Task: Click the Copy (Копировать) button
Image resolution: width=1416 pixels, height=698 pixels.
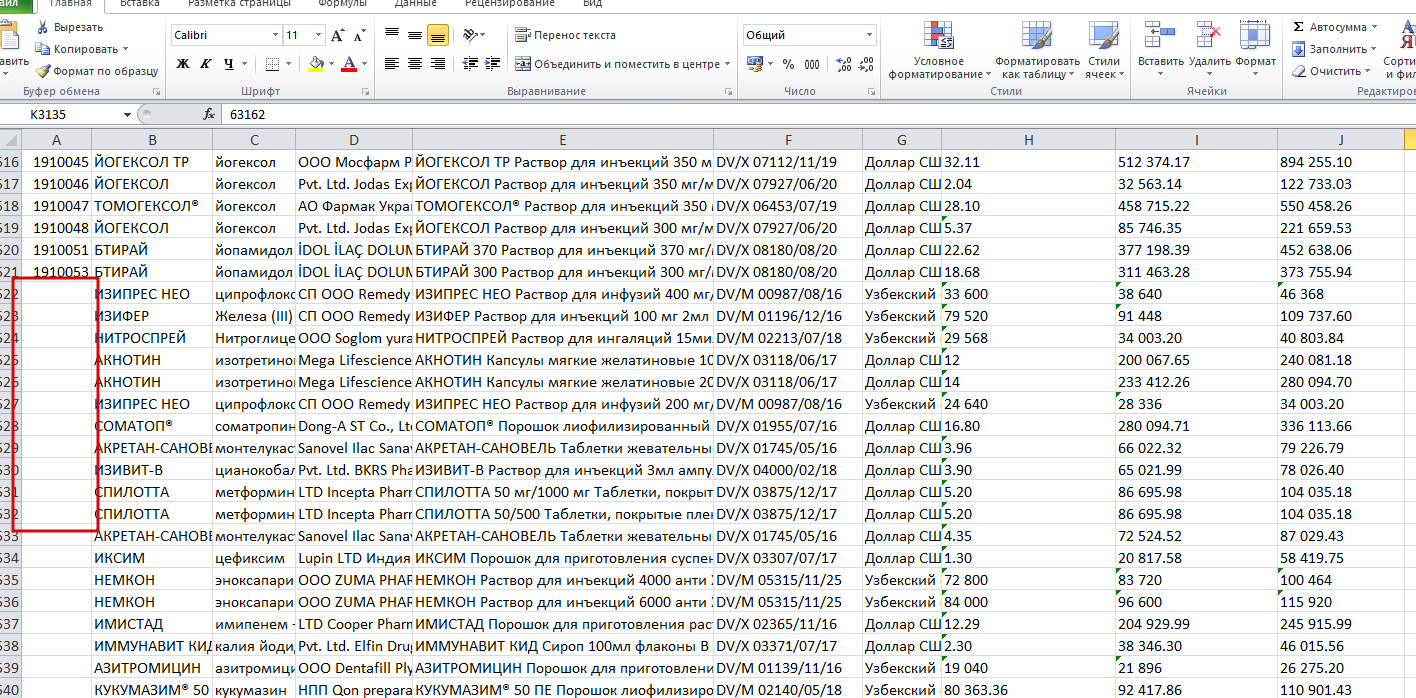Action: point(76,49)
